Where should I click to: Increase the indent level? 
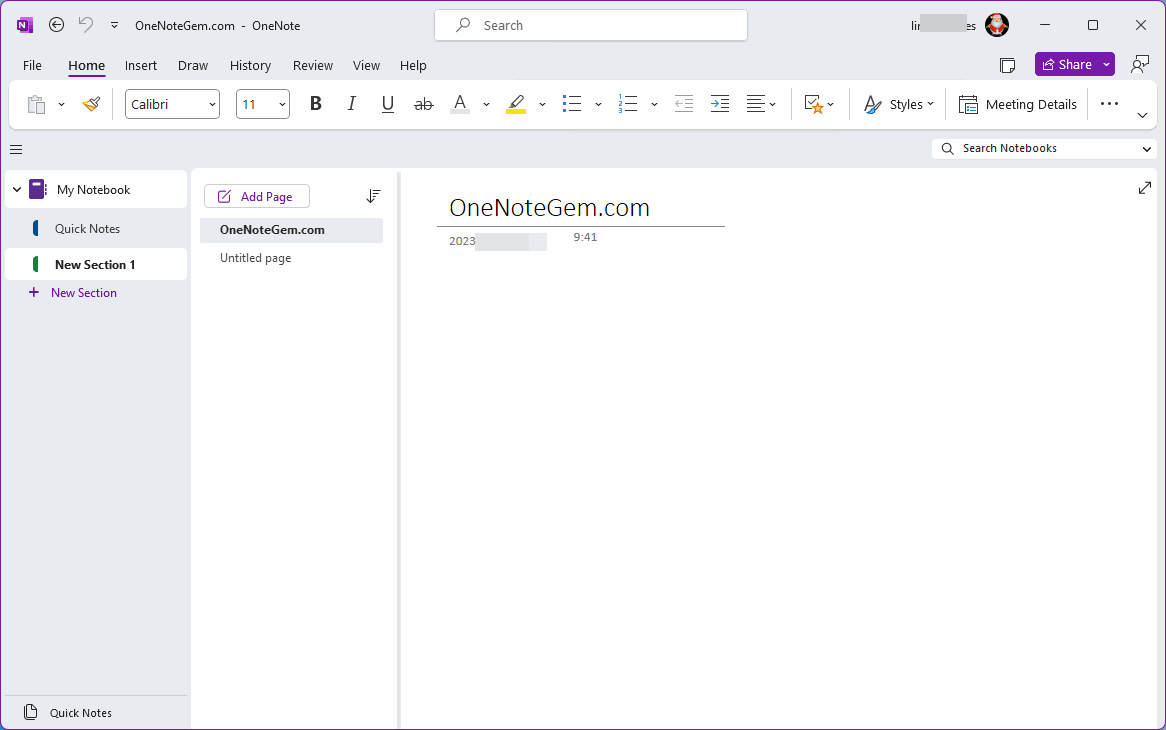pos(720,105)
